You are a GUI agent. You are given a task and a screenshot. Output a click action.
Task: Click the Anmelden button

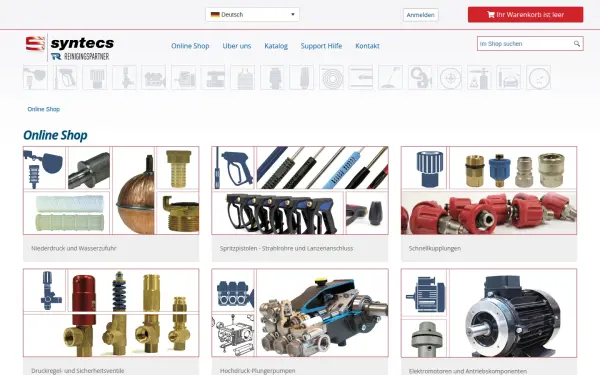421,15
